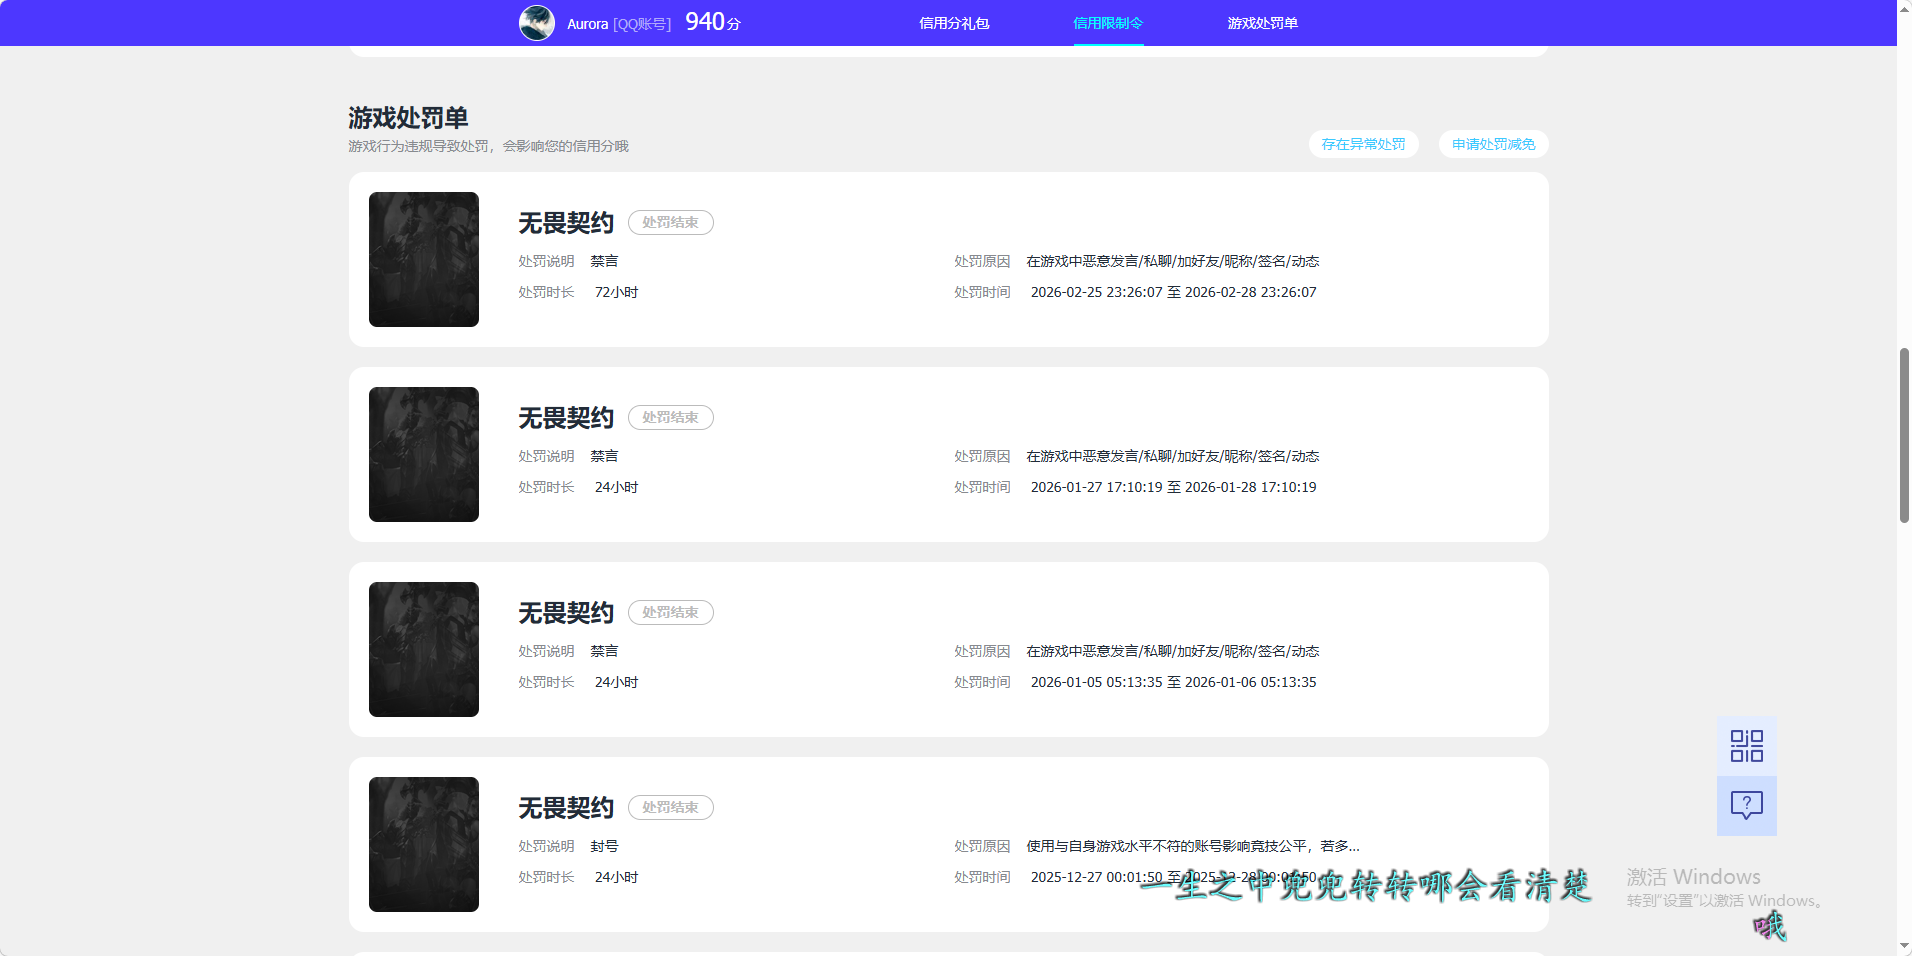Open the 转到设置以激活Windows link
Image resolution: width=1912 pixels, height=956 pixels.
pos(1721,901)
